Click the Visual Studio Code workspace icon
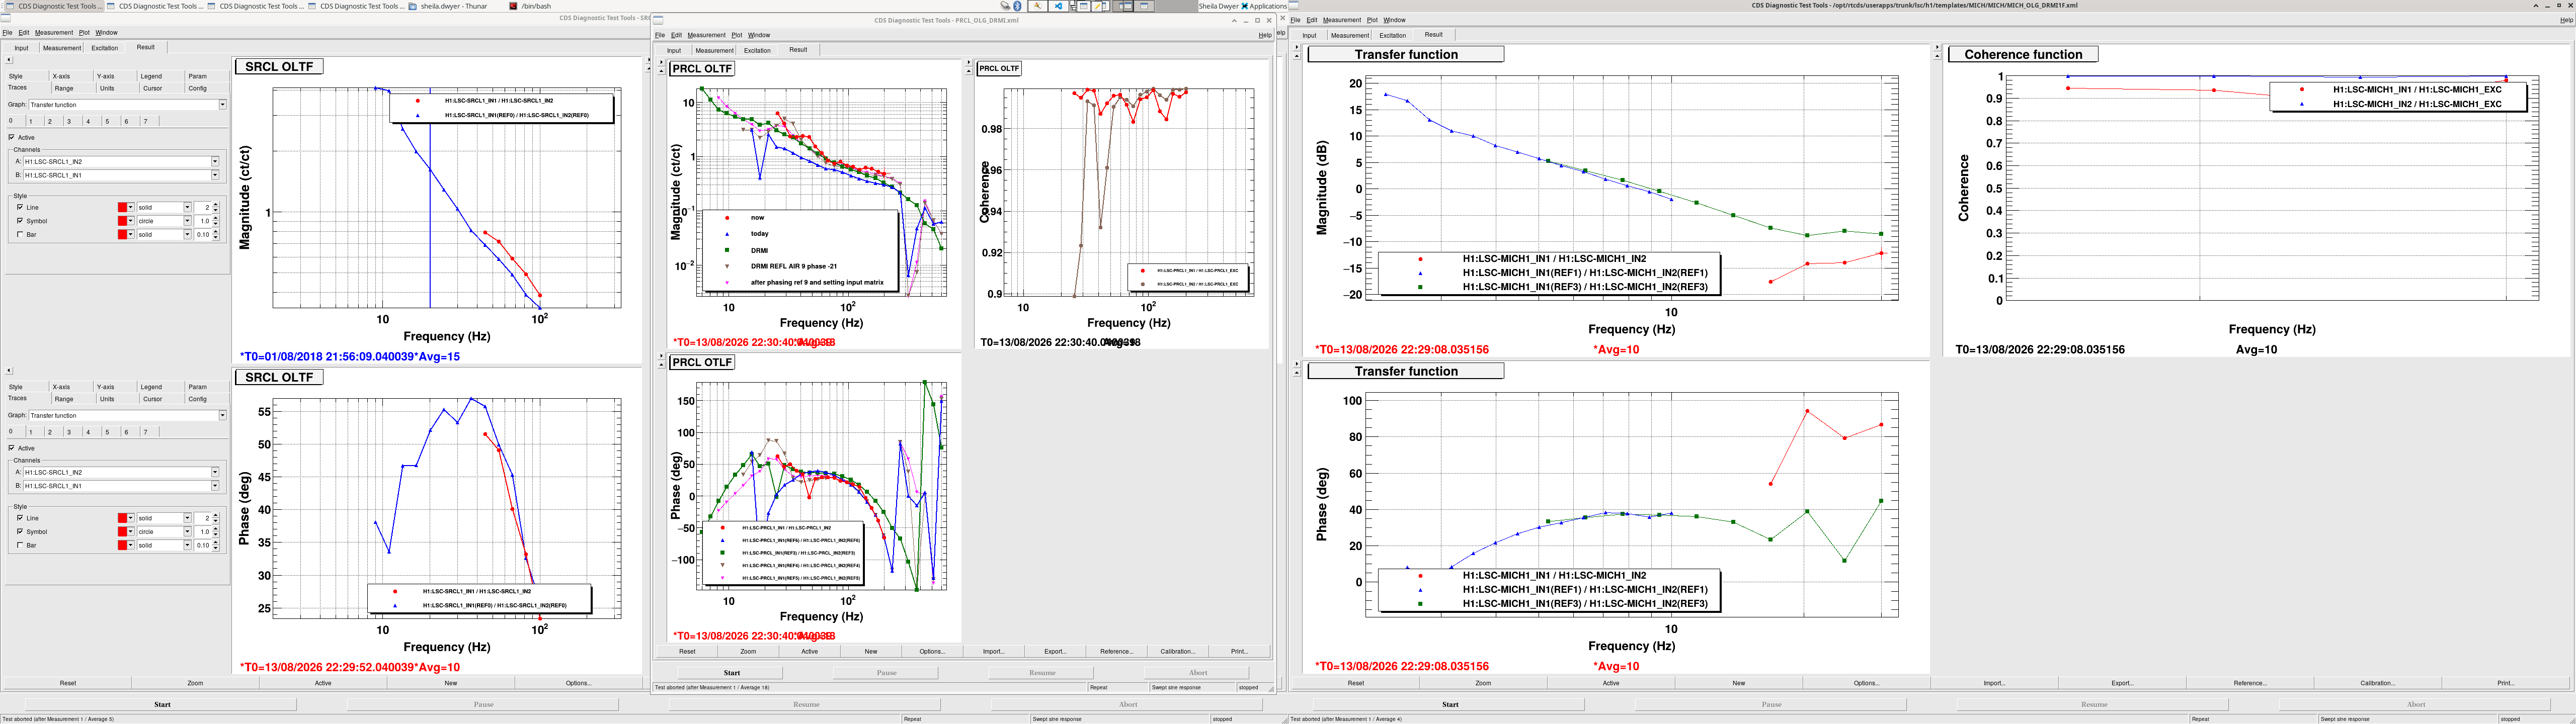The image size is (2576, 724). pos(1059,6)
